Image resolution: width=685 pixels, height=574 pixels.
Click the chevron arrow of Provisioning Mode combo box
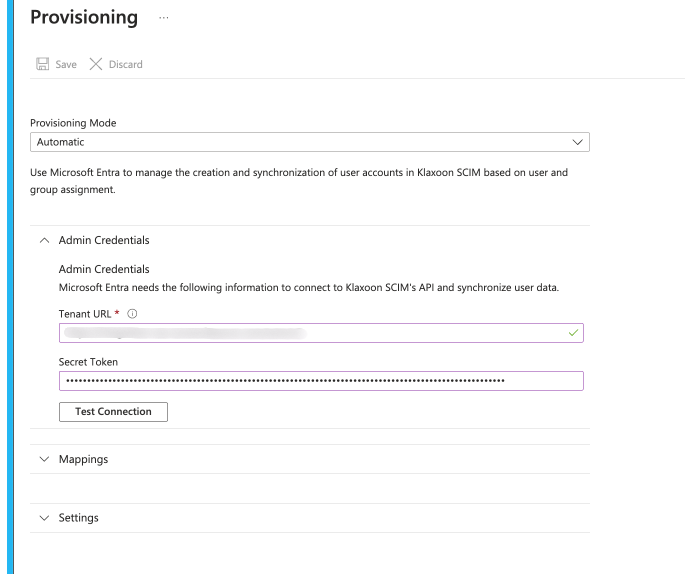click(573, 143)
